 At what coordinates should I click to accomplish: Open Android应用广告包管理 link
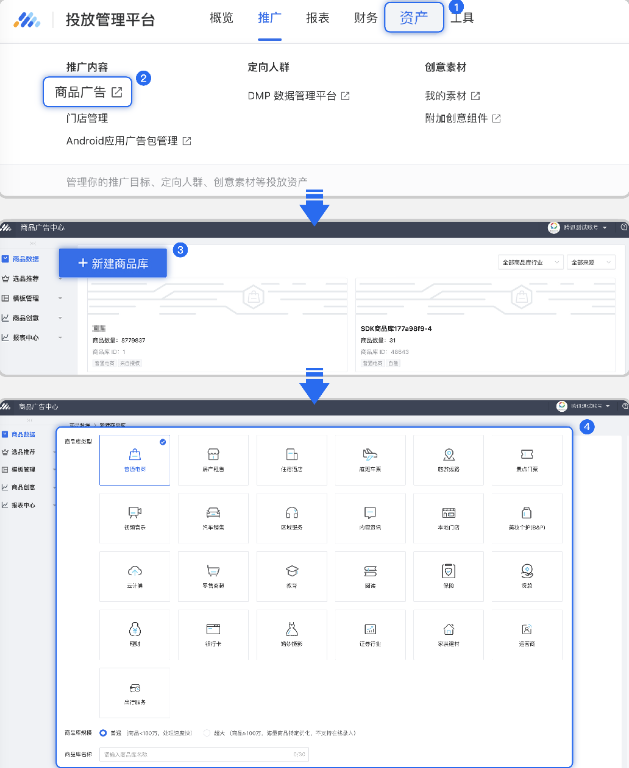coord(129,141)
